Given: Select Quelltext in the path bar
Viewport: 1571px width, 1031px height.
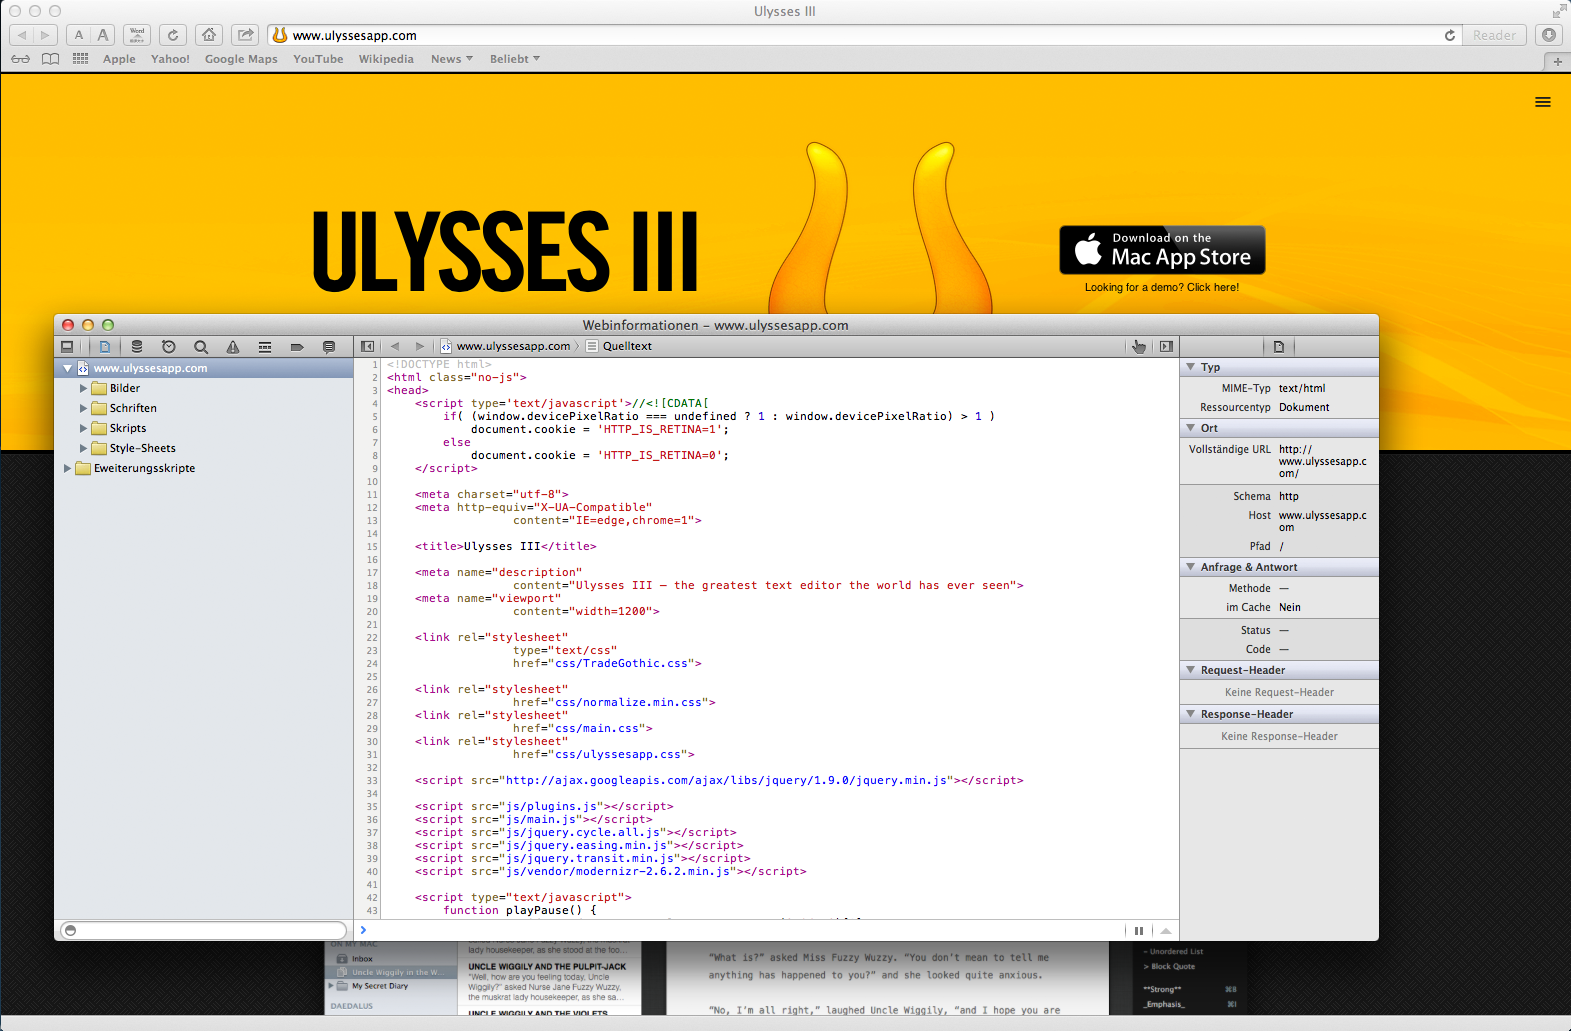Looking at the screenshot, I should 619,346.
